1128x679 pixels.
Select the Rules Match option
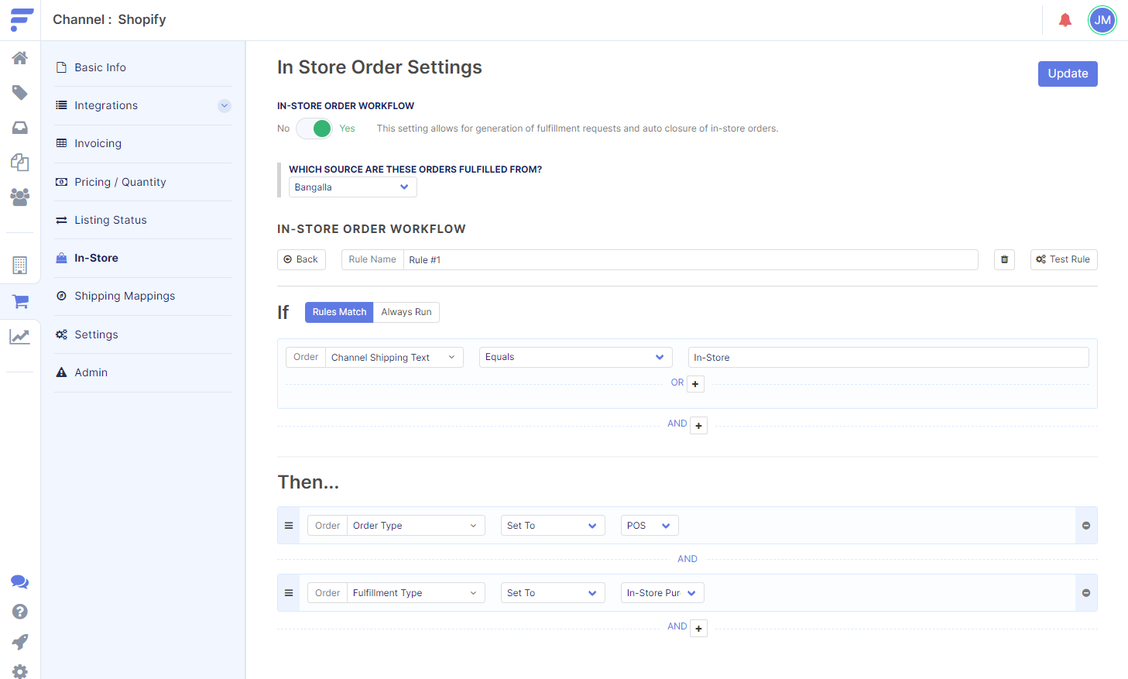click(x=339, y=312)
